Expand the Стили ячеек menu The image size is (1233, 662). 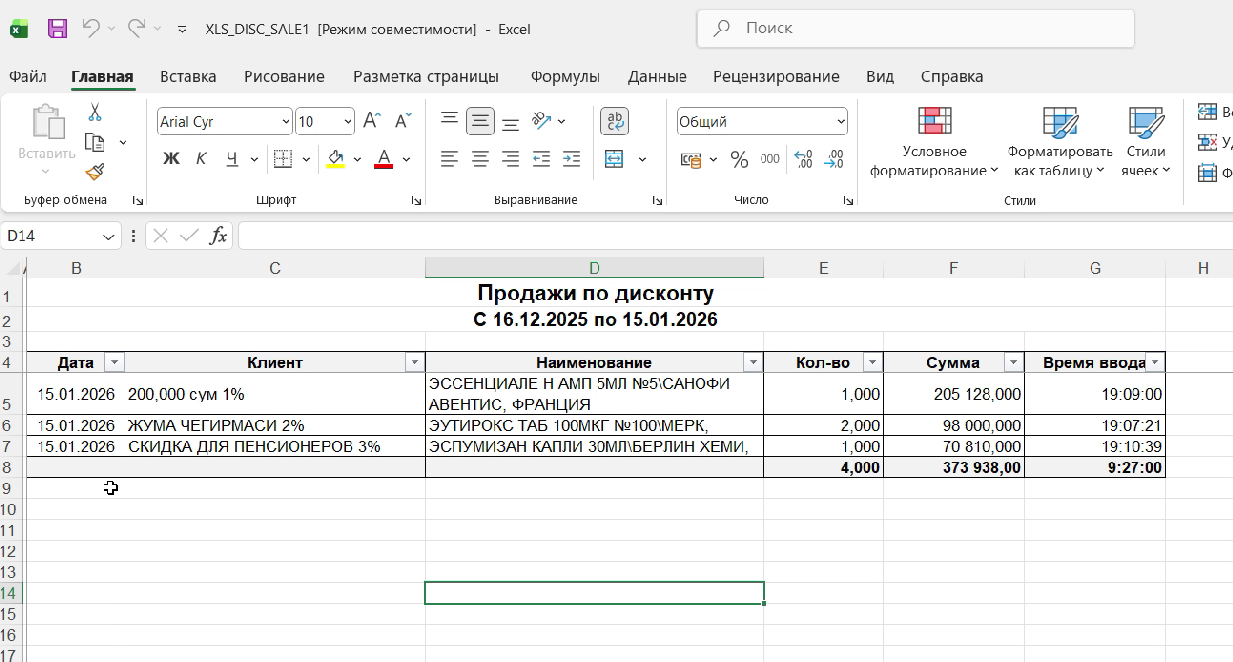coord(1145,142)
